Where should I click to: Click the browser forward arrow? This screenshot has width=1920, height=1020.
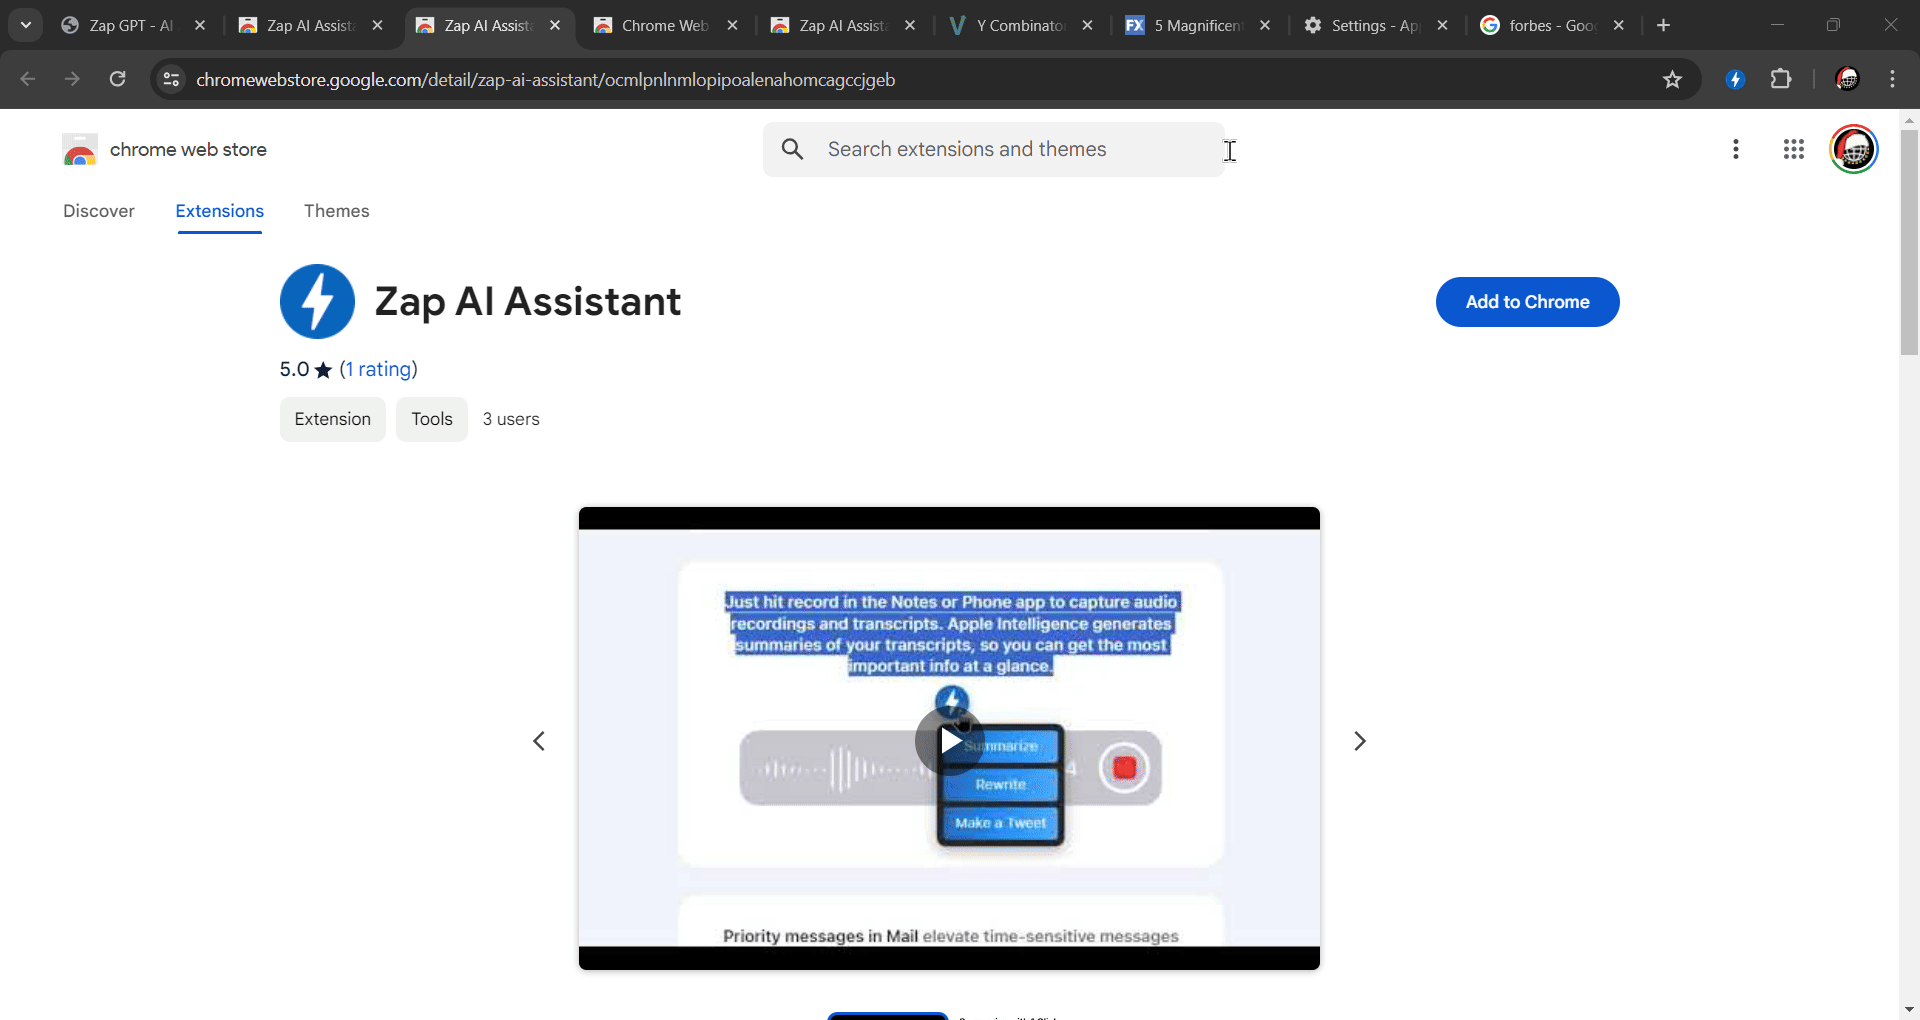[72, 79]
